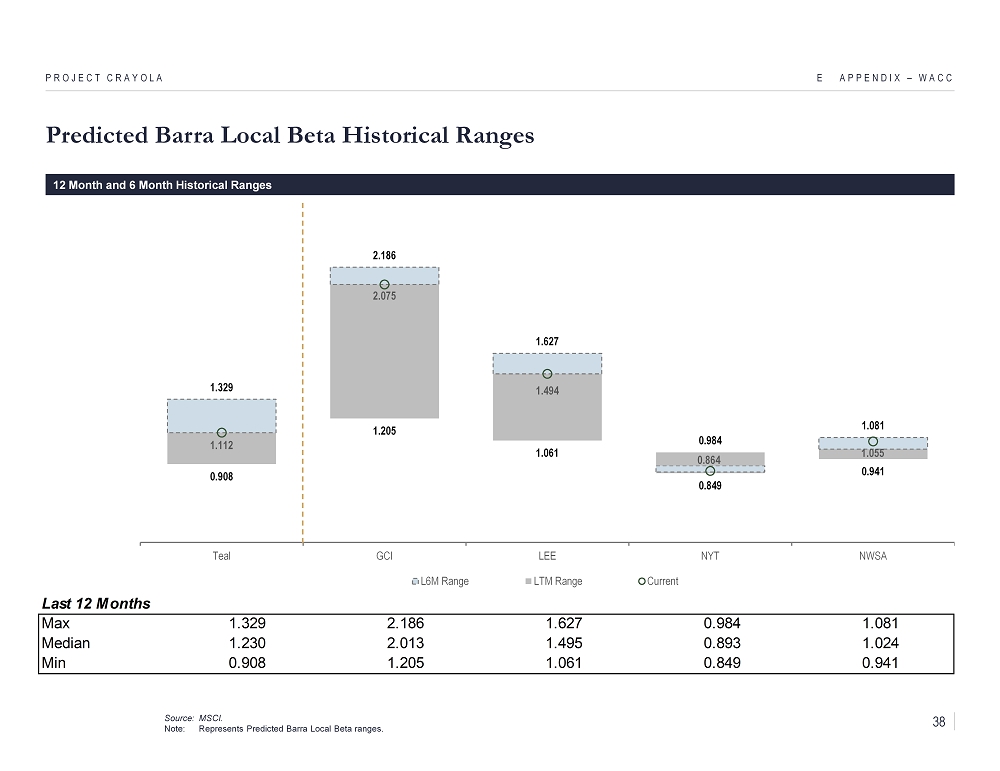Select the Median row label in table

pyautogui.click(x=66, y=643)
